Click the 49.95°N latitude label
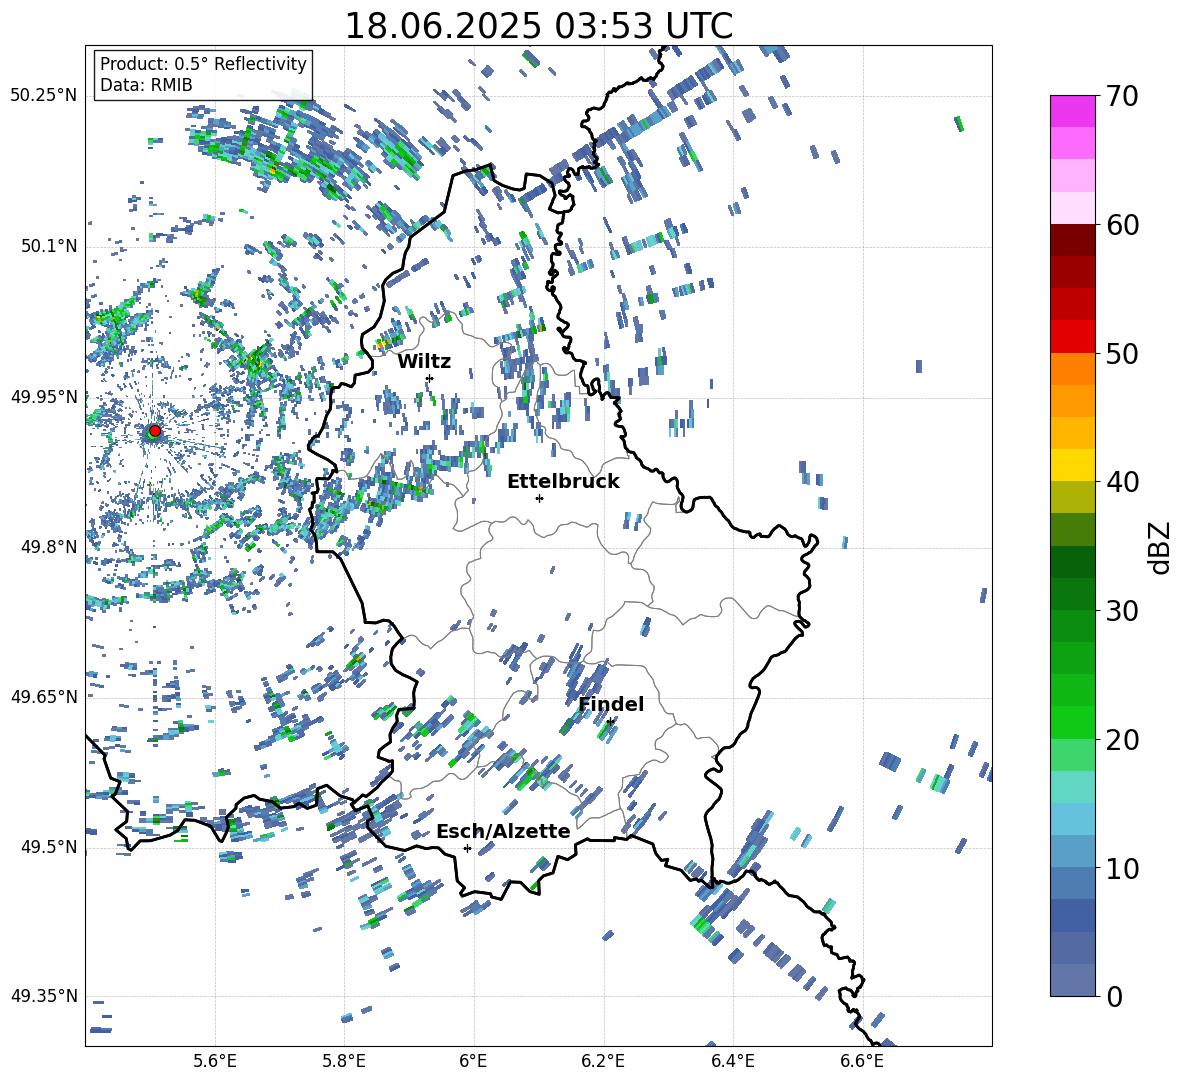 point(44,397)
